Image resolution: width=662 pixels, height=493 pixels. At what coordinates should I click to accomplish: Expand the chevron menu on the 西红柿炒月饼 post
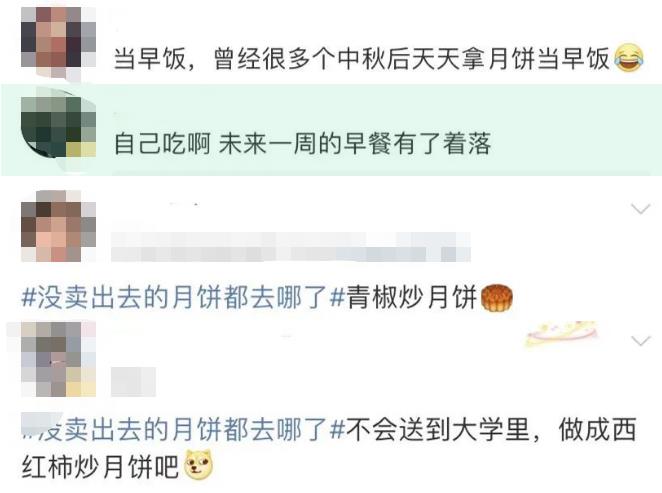[x=640, y=340]
